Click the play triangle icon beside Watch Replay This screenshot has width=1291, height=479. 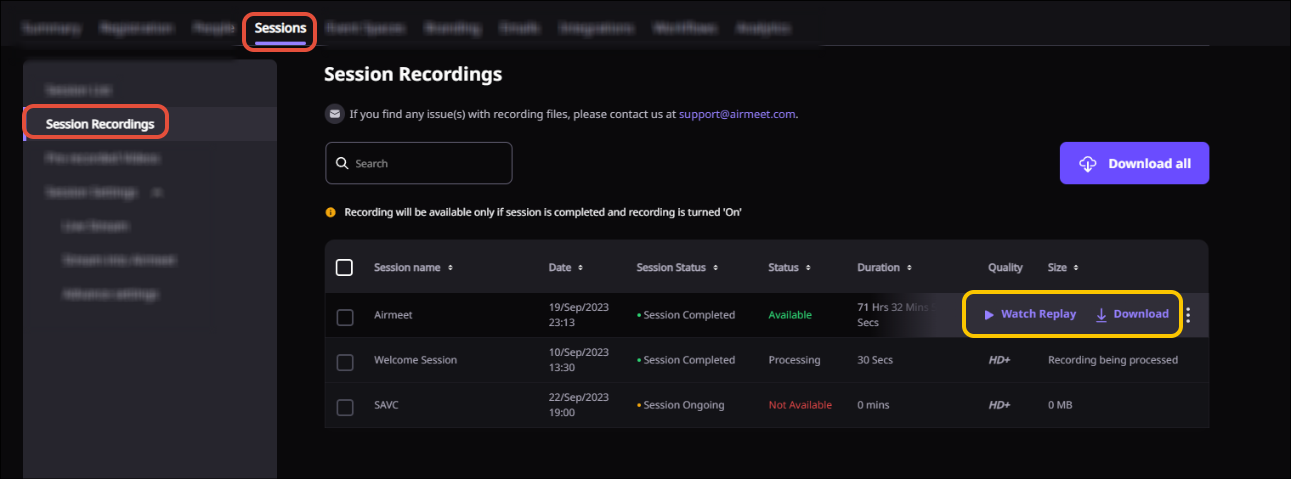(x=989, y=314)
